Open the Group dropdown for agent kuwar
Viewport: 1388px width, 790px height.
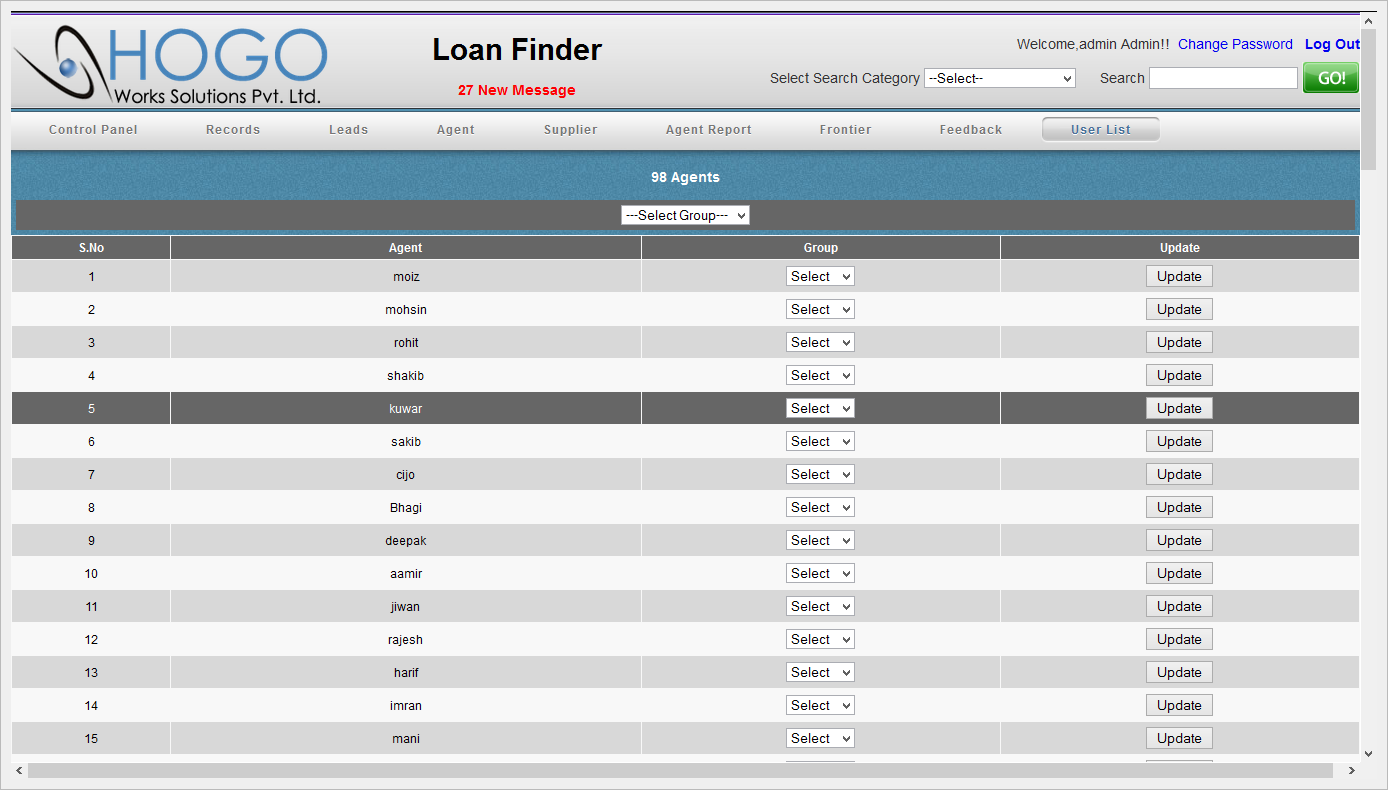pos(820,409)
